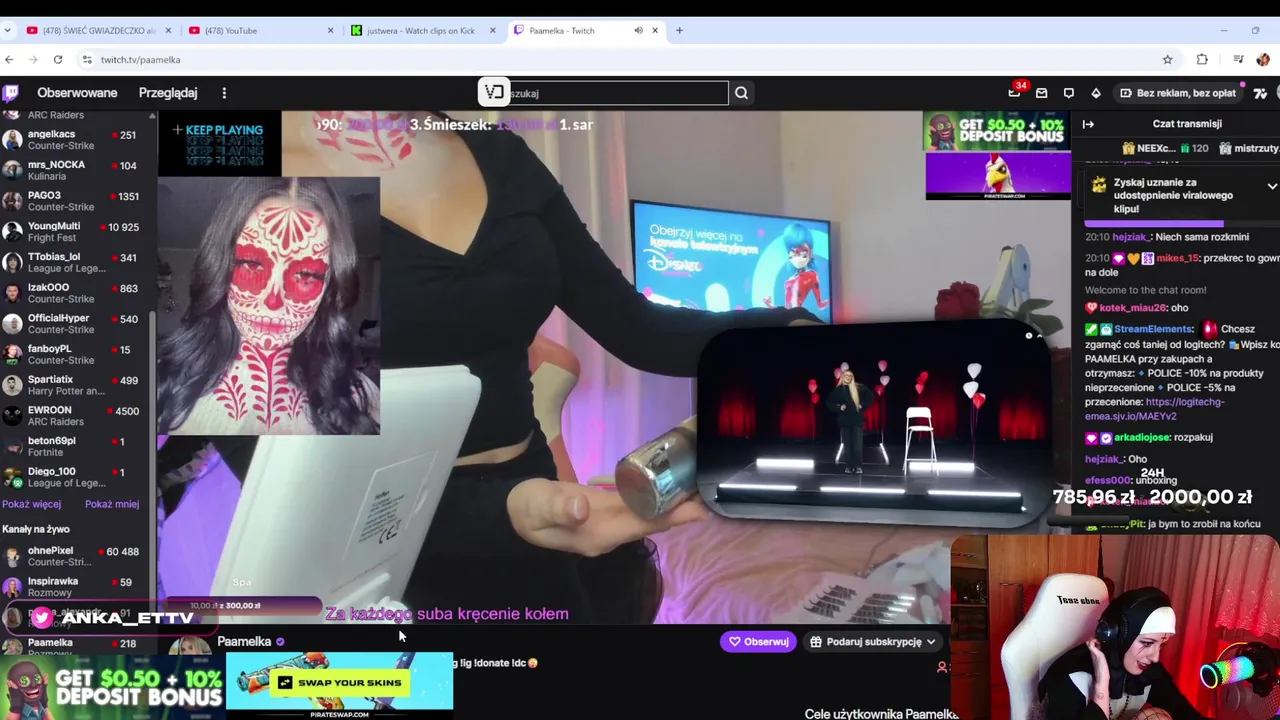The image size is (1280, 720).
Task: Open the site info icon in address bar
Action: [87, 60]
